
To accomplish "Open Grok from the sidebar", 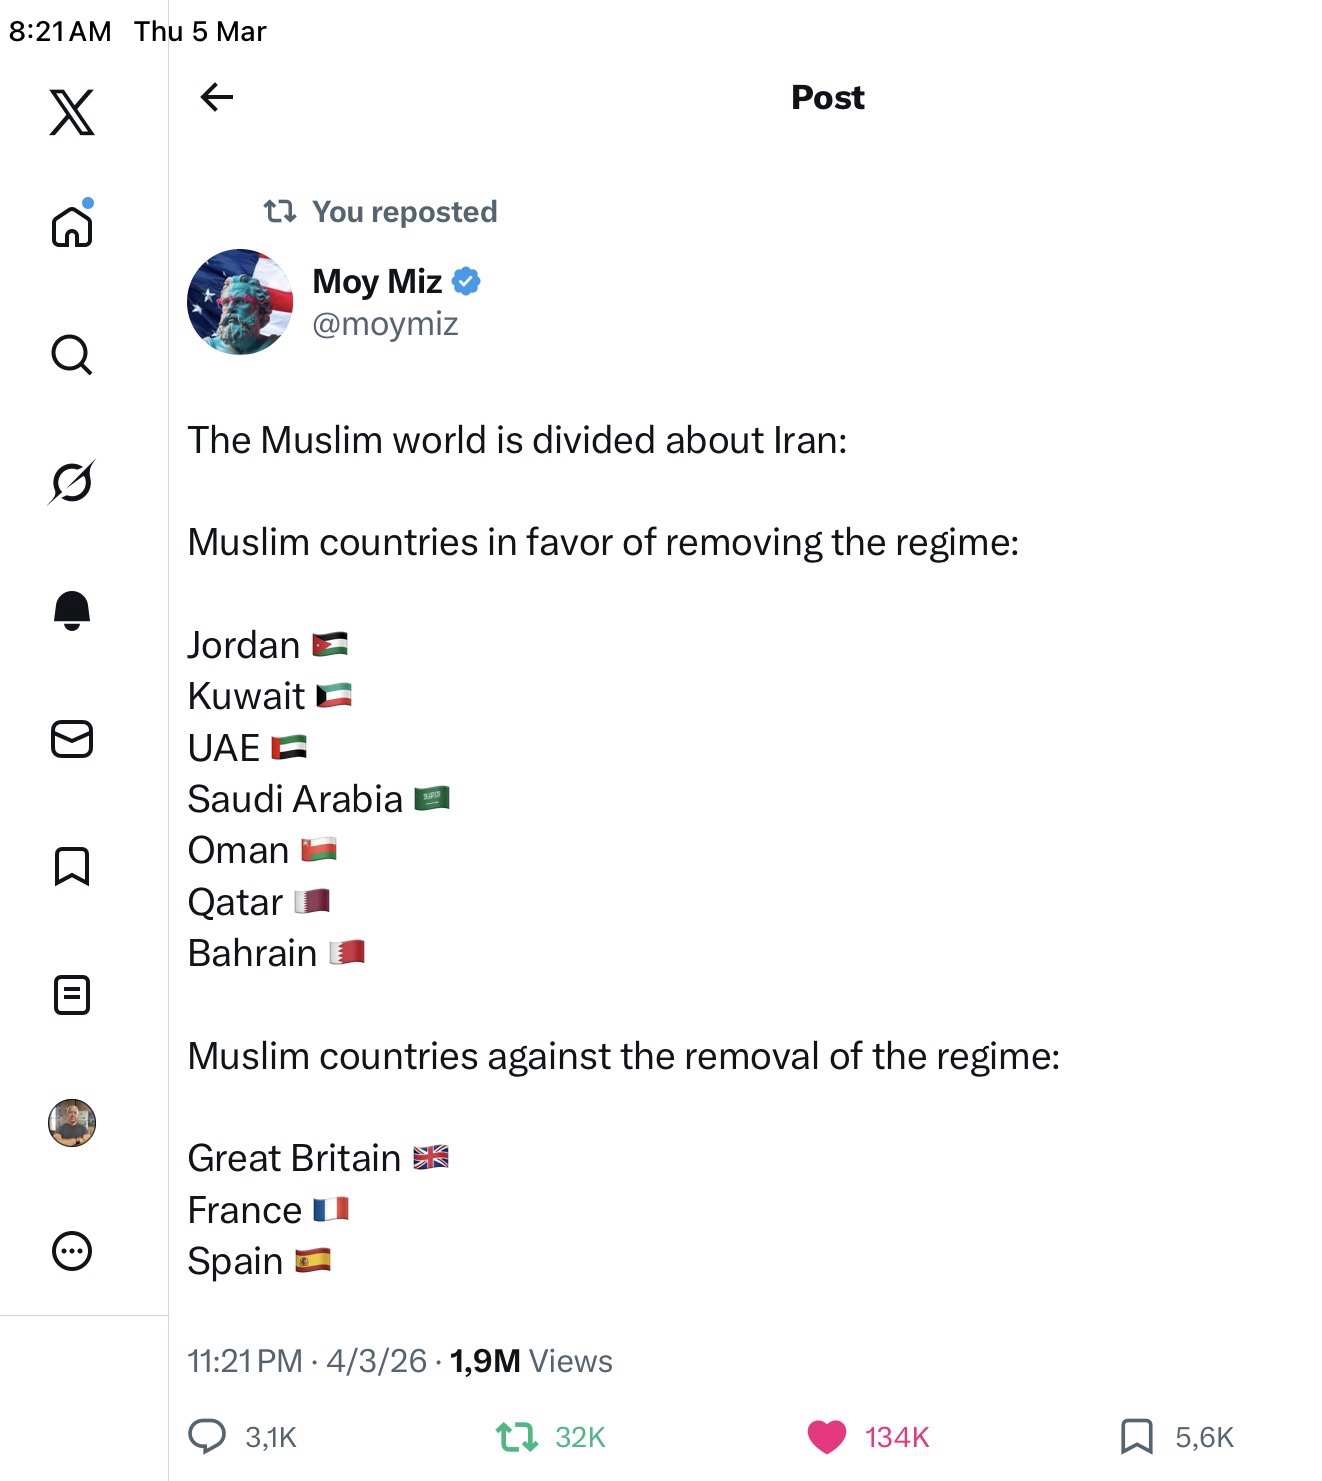I will [72, 482].
